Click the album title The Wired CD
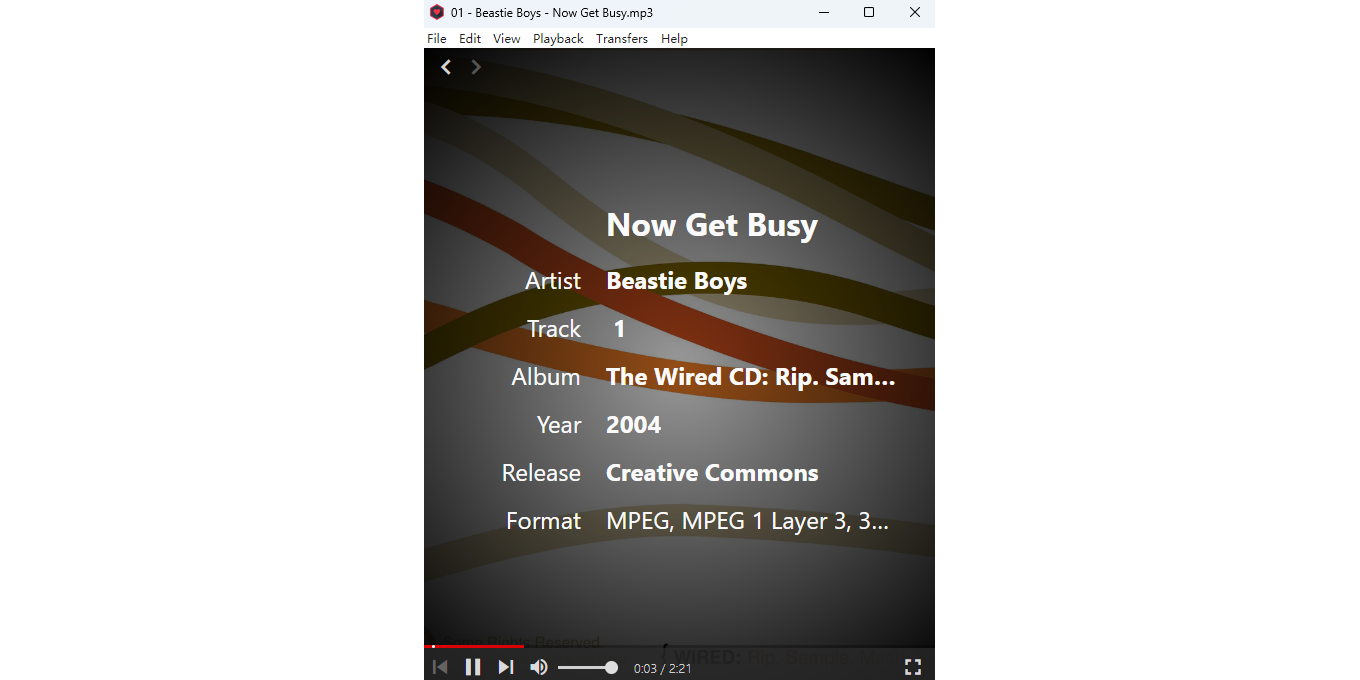The image size is (1360, 680). pos(750,377)
